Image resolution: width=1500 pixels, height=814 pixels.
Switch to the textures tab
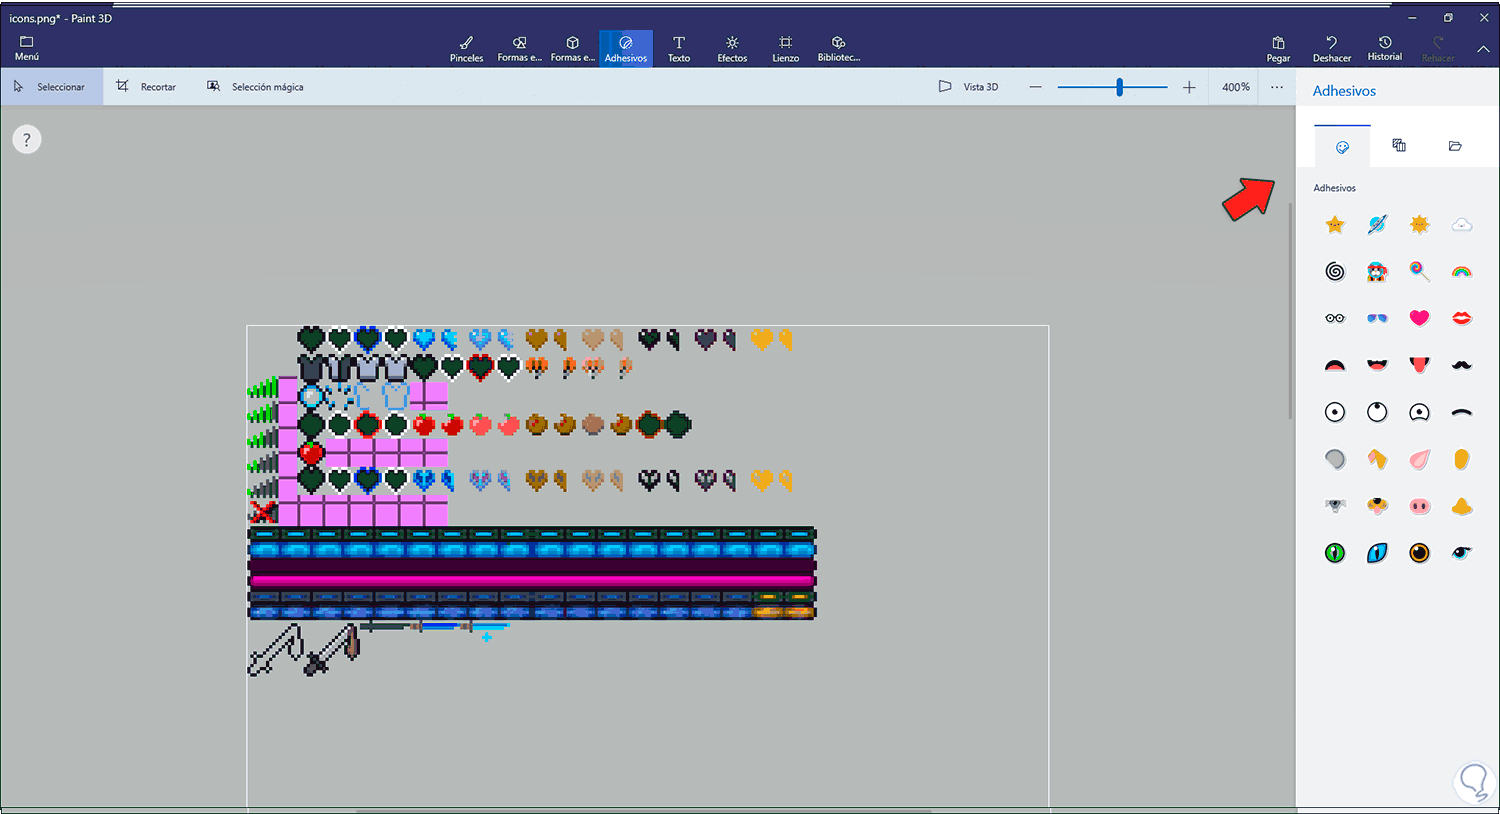pyautogui.click(x=1399, y=146)
